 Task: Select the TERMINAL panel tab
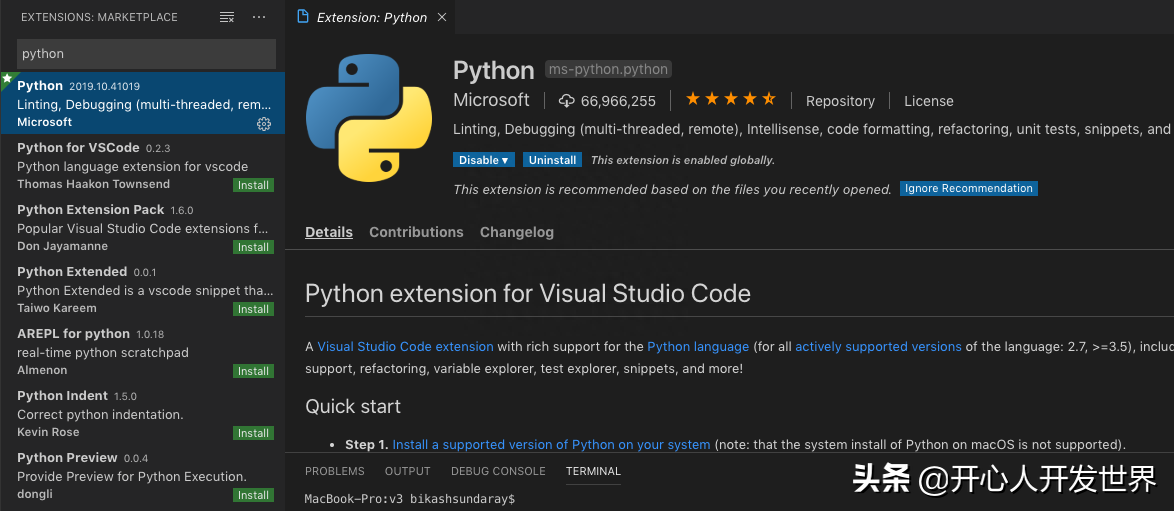[593, 471]
